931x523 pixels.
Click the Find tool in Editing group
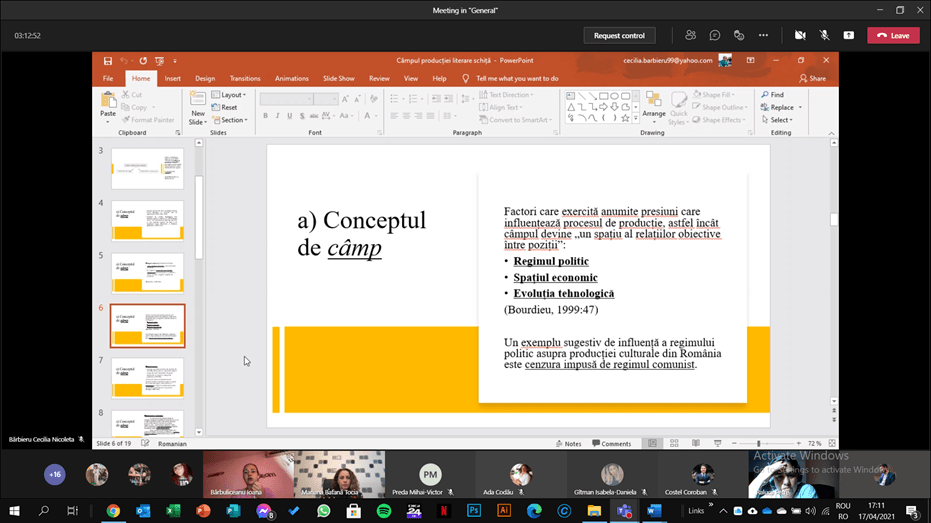(x=772, y=95)
